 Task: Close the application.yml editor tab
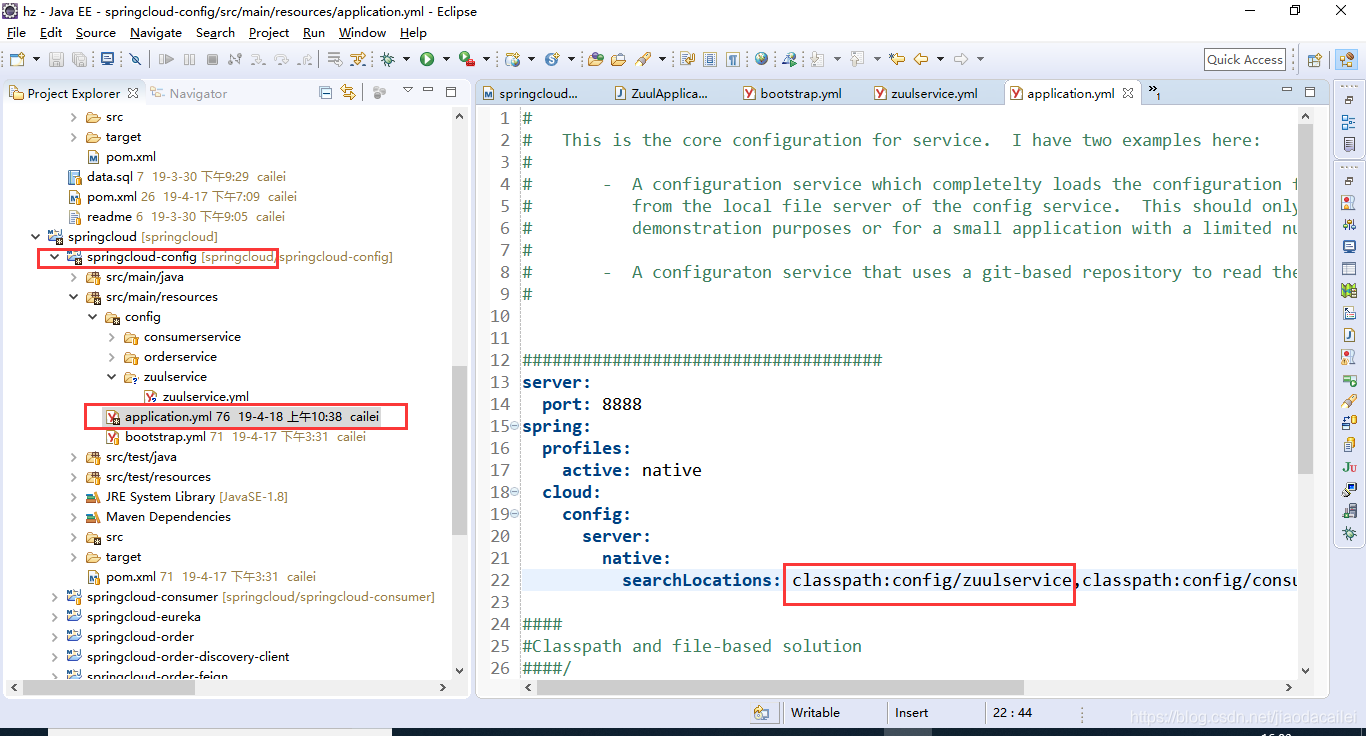[1128, 93]
